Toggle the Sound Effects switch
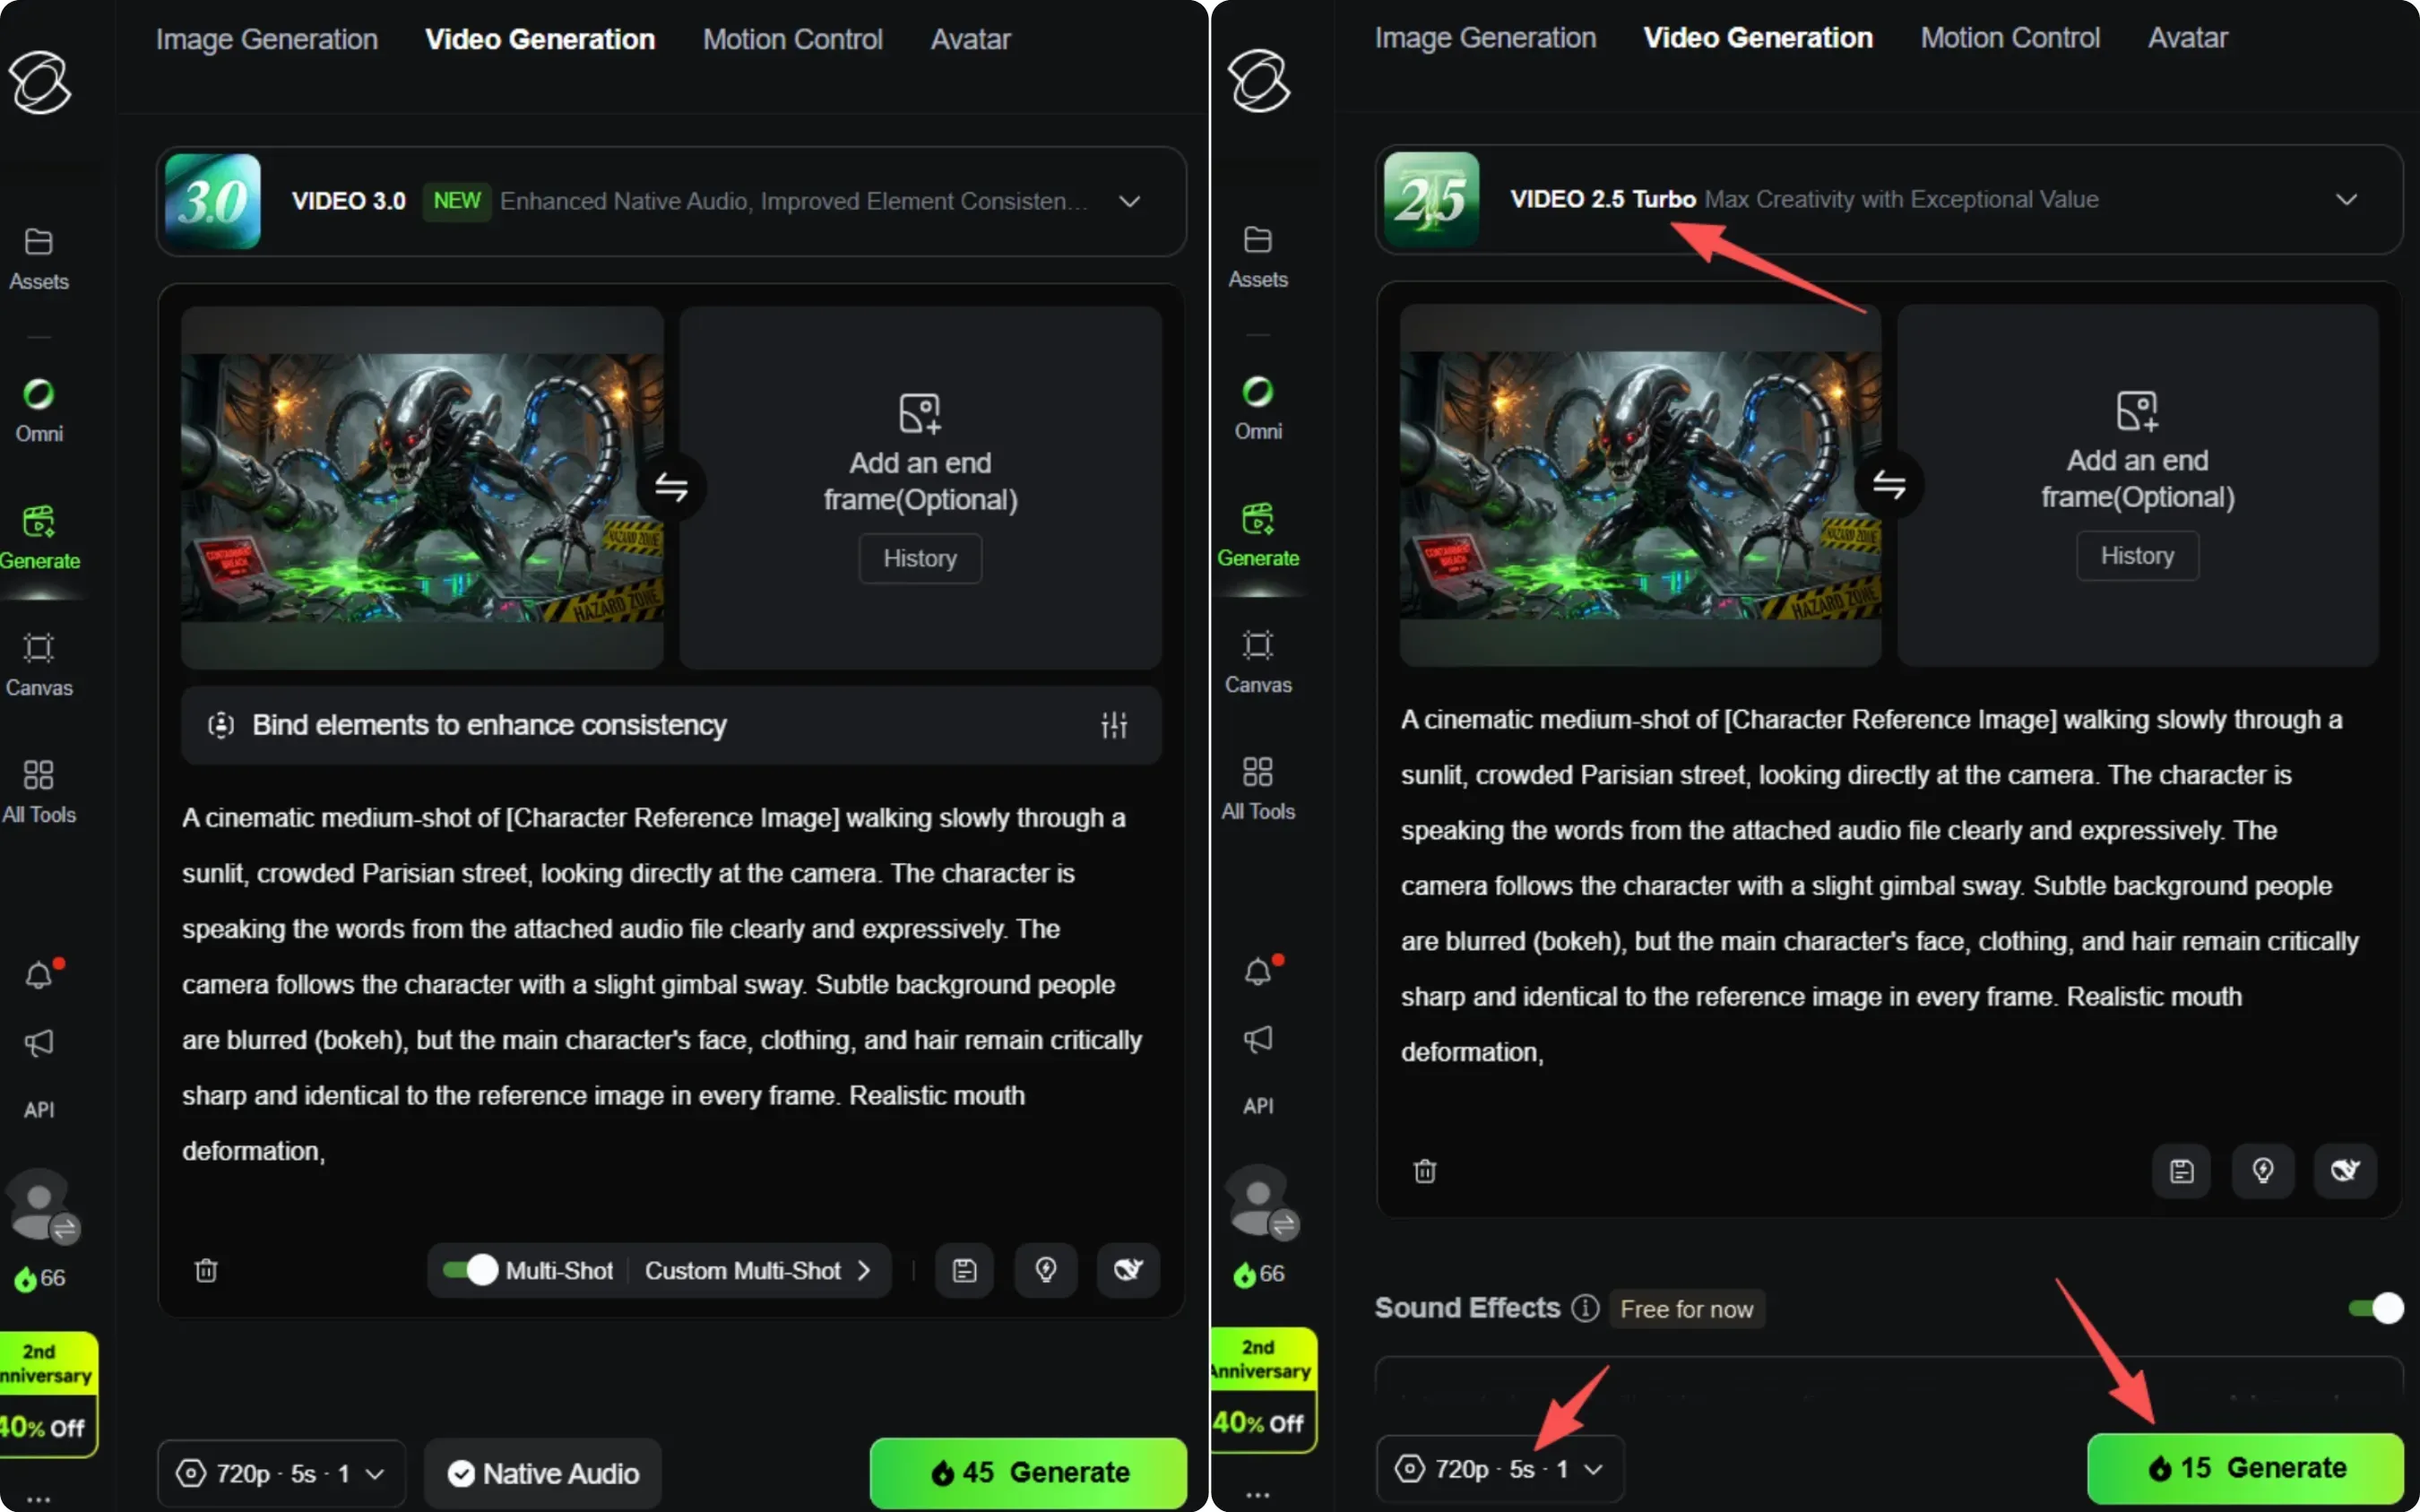 pyautogui.click(x=2375, y=1308)
